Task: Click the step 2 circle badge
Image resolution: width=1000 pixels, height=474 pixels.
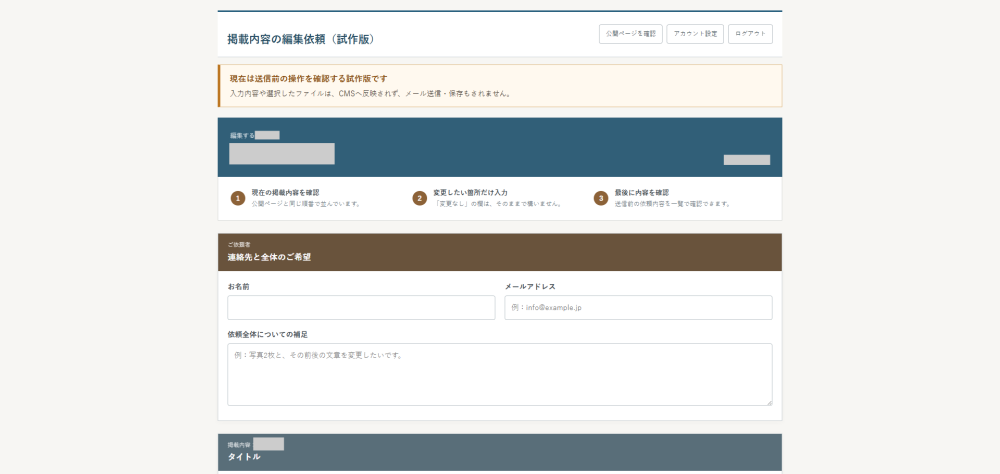Action: pos(419,198)
